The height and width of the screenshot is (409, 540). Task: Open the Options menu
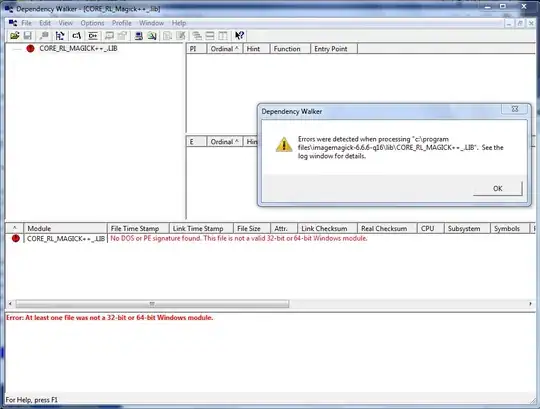coord(92,23)
